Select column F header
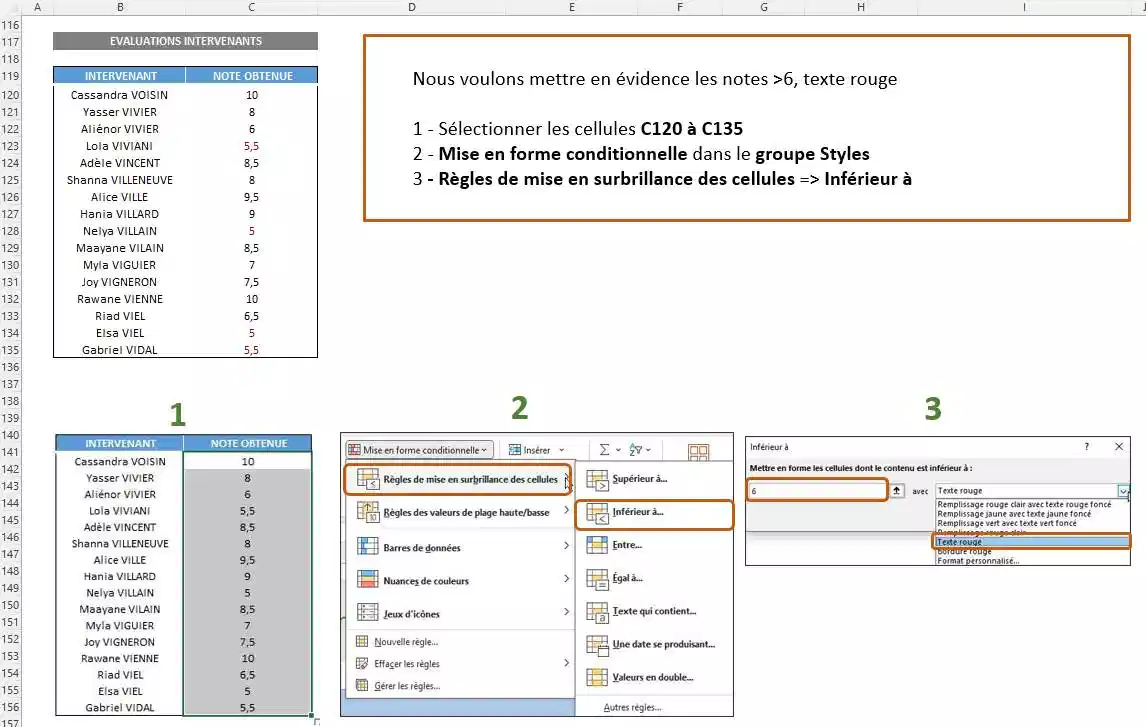 [680, 7]
